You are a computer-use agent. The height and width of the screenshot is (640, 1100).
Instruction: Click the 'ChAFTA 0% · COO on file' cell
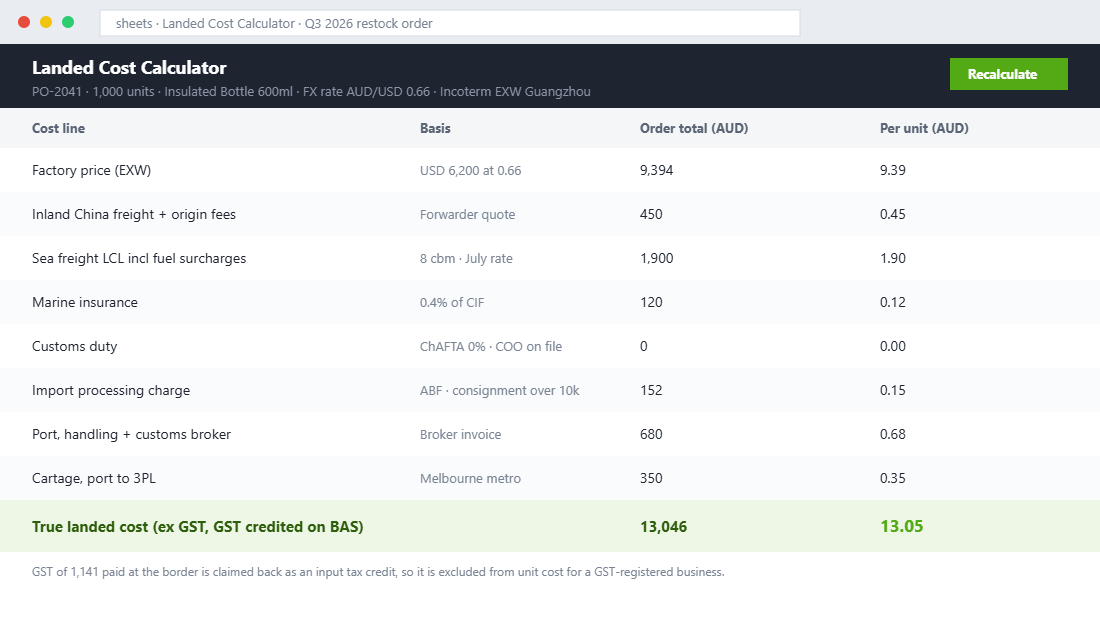(x=490, y=347)
